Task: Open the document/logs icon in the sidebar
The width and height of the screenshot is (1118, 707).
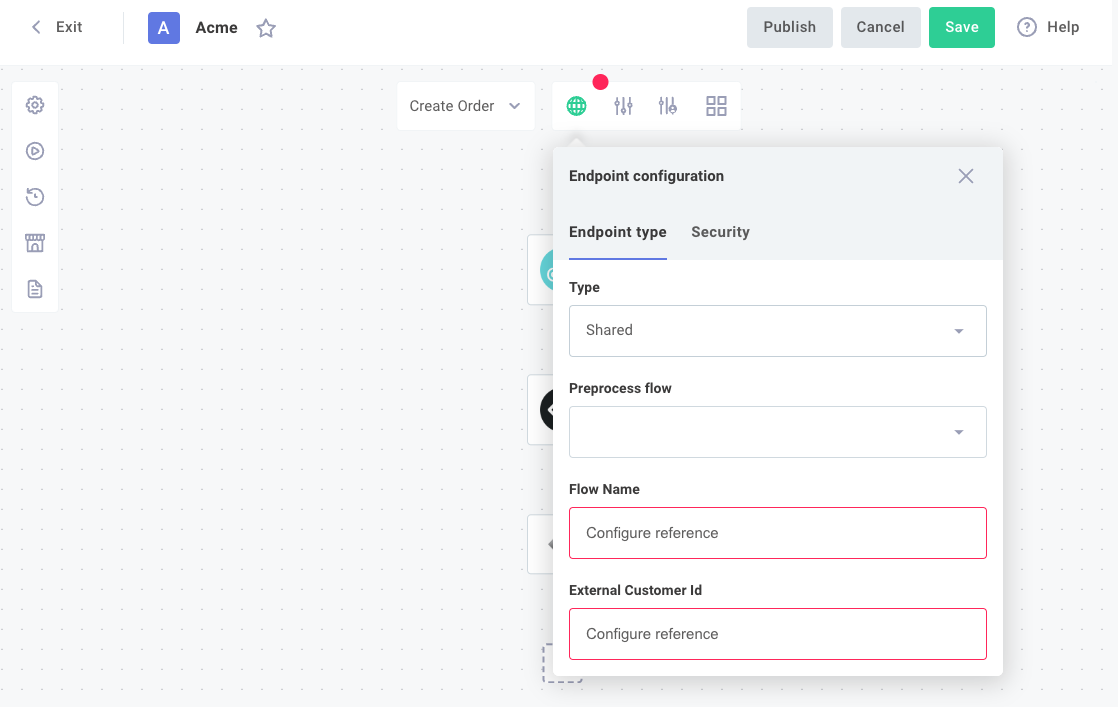Action: click(34, 288)
